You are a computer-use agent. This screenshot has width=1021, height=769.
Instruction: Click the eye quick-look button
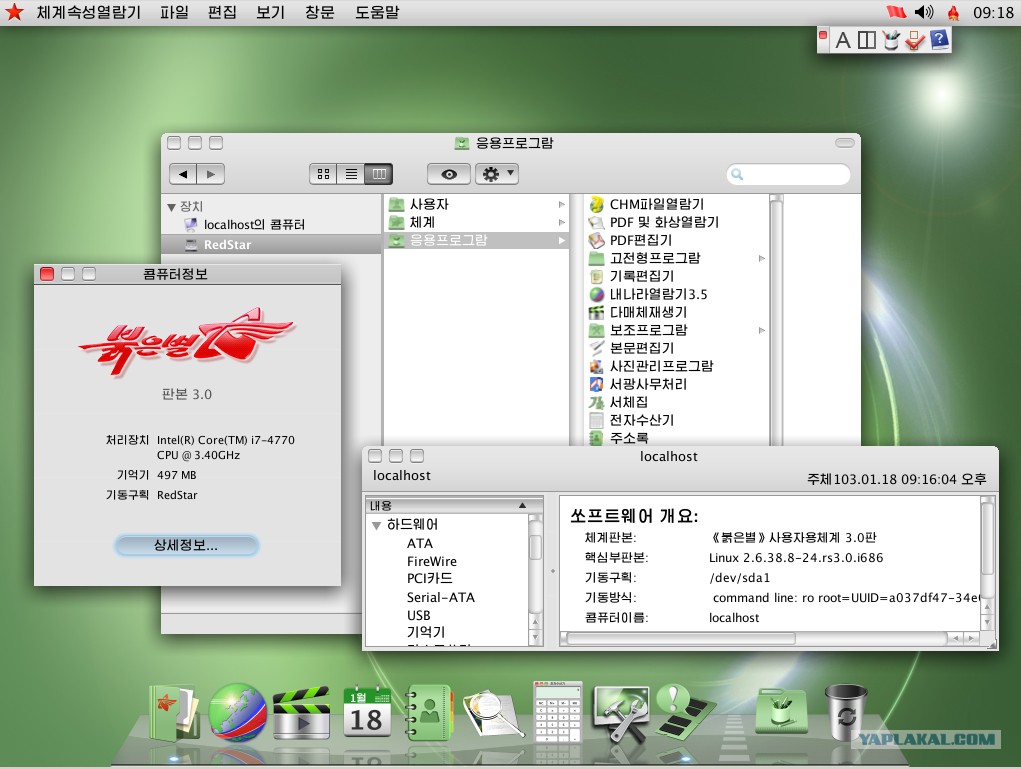(x=449, y=174)
